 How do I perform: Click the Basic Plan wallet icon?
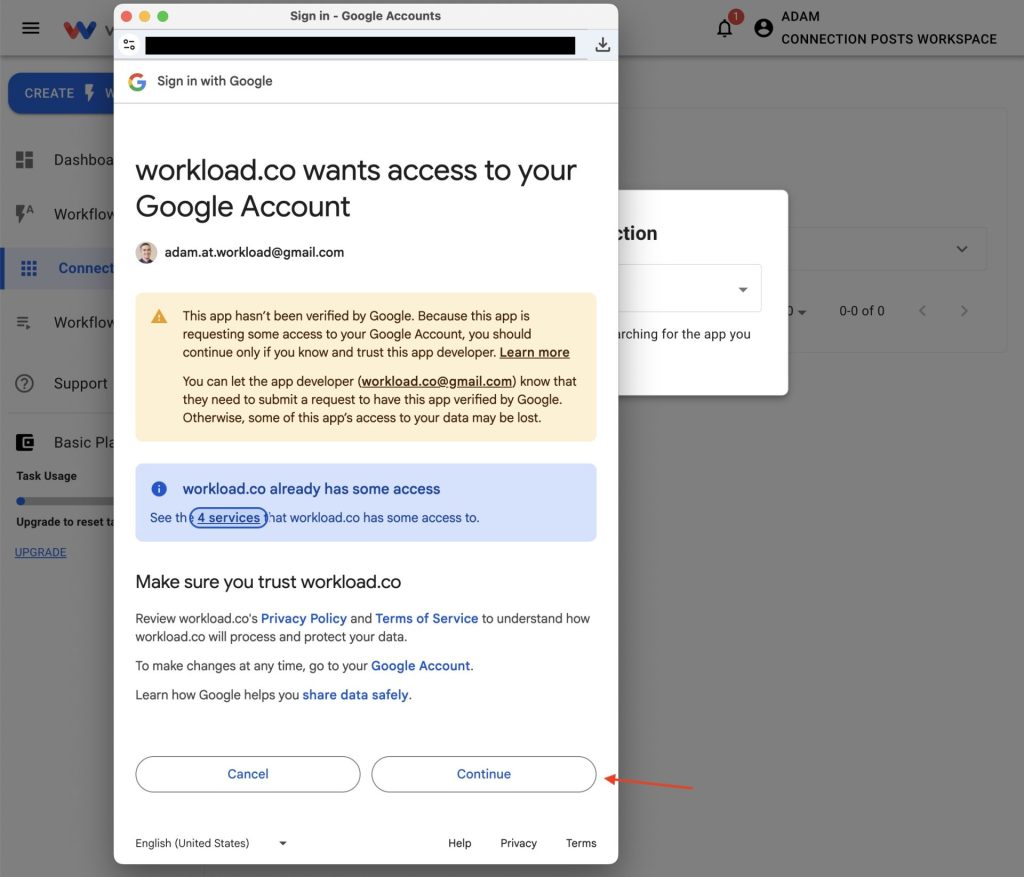[x=25, y=443]
